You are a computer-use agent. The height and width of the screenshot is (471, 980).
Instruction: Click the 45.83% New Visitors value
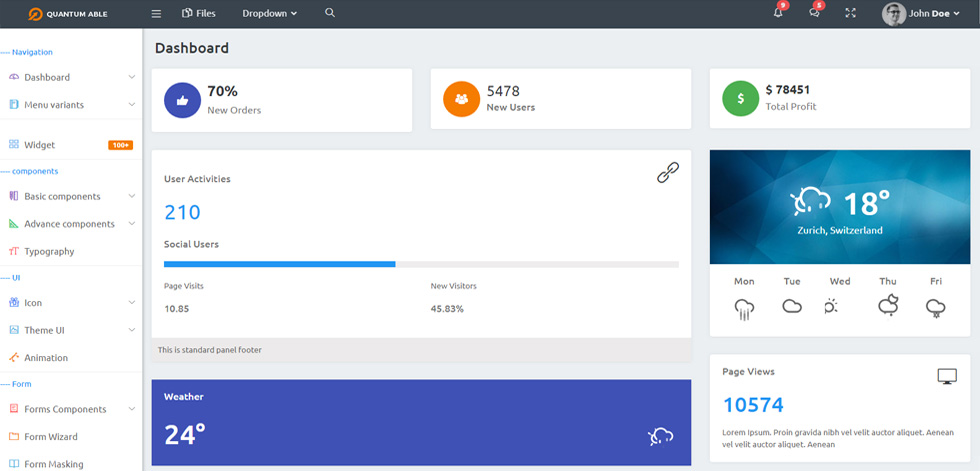(447, 309)
